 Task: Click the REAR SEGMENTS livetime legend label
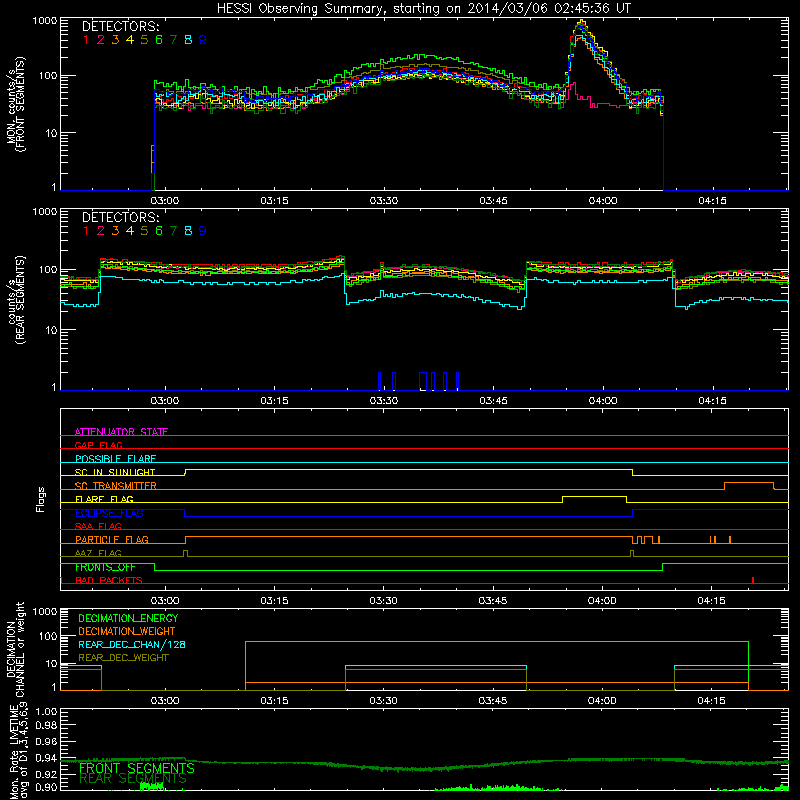click(133, 779)
